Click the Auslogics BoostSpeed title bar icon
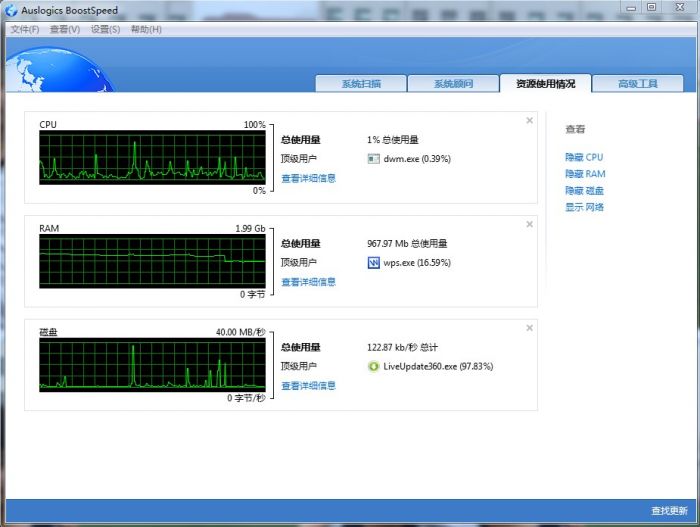700x527 pixels. 11,10
